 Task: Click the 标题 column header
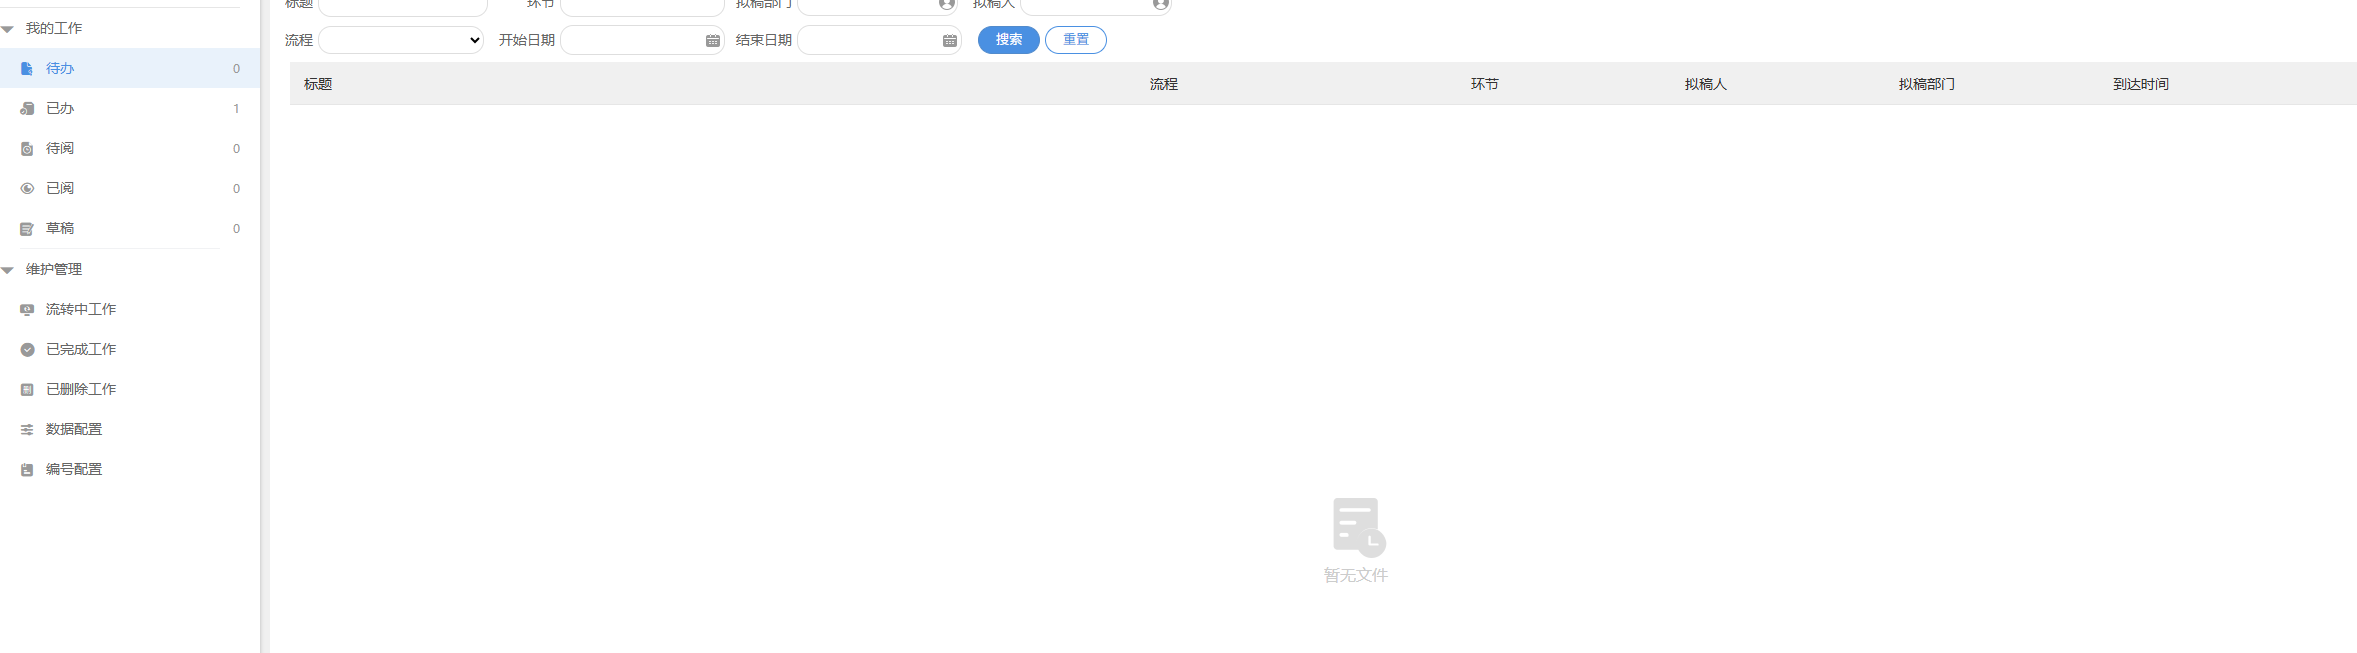[318, 84]
